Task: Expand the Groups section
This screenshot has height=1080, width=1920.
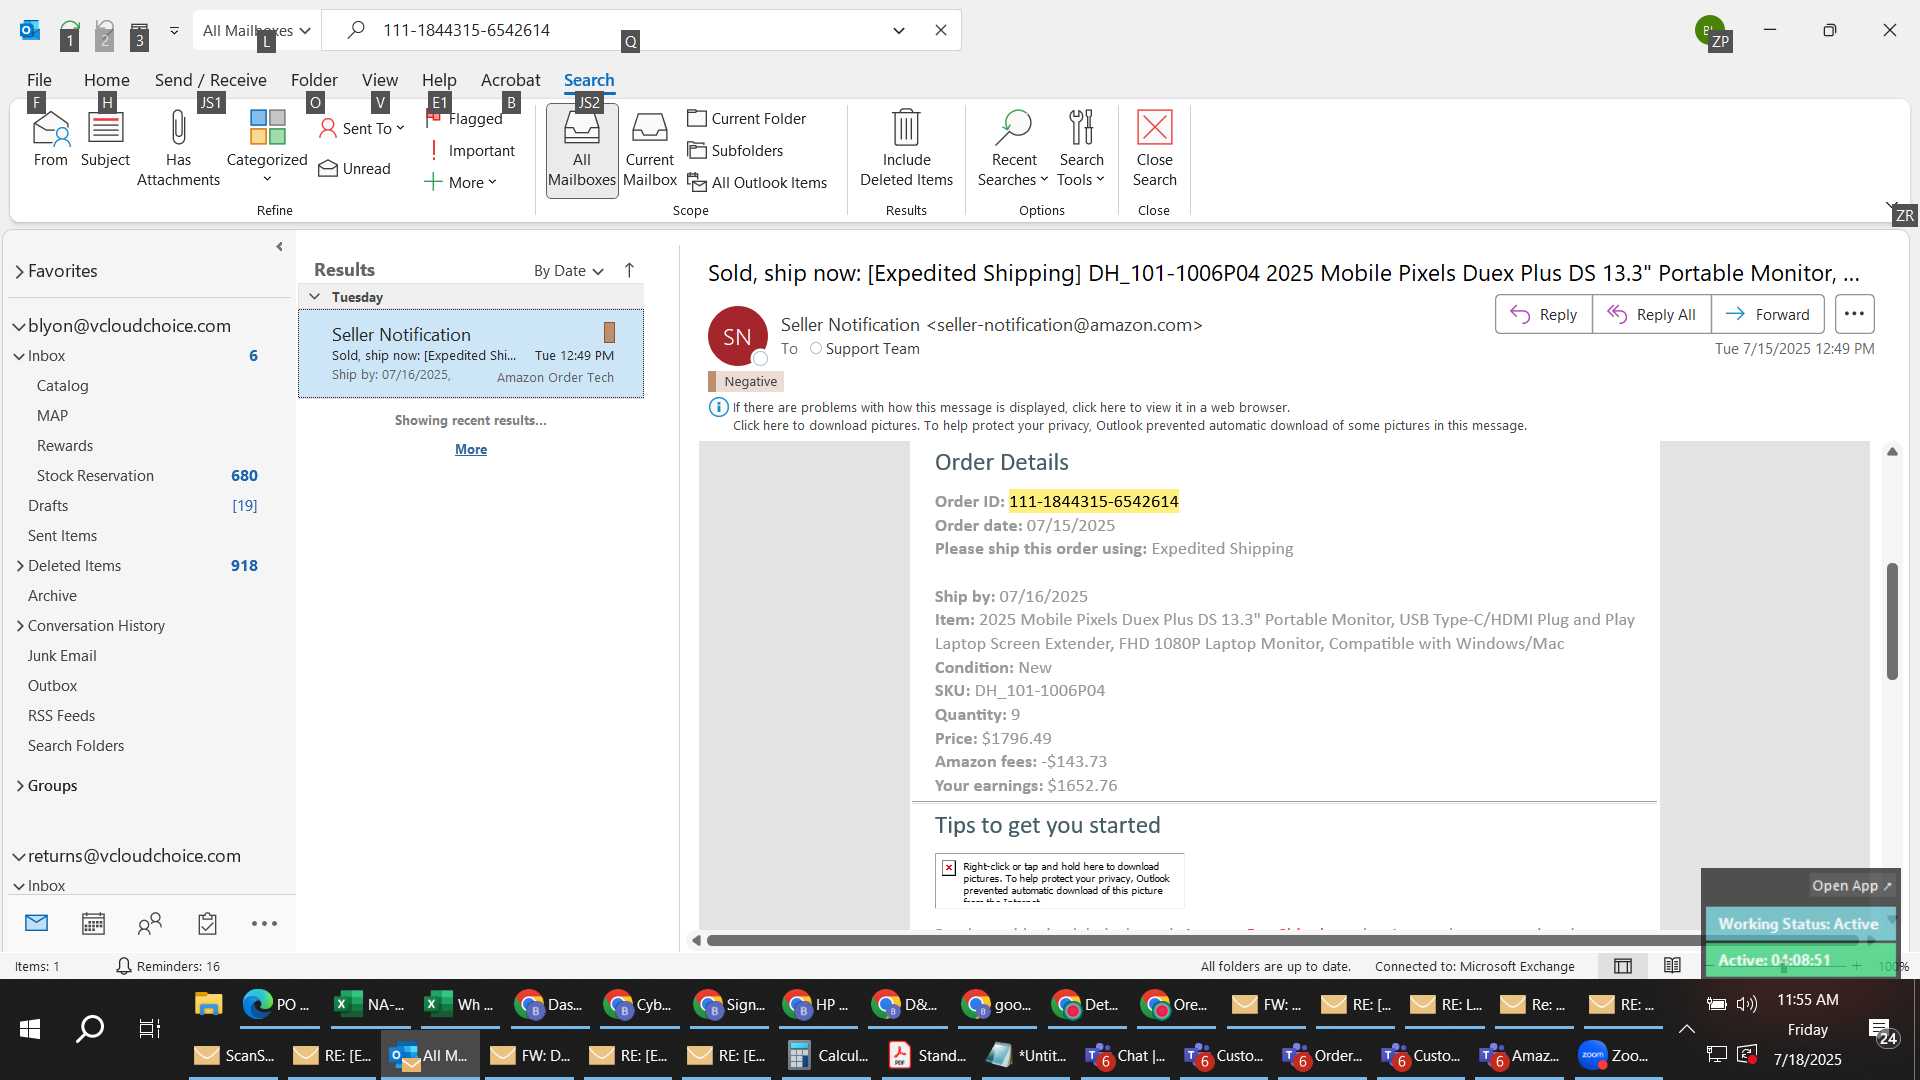Action: (20, 786)
